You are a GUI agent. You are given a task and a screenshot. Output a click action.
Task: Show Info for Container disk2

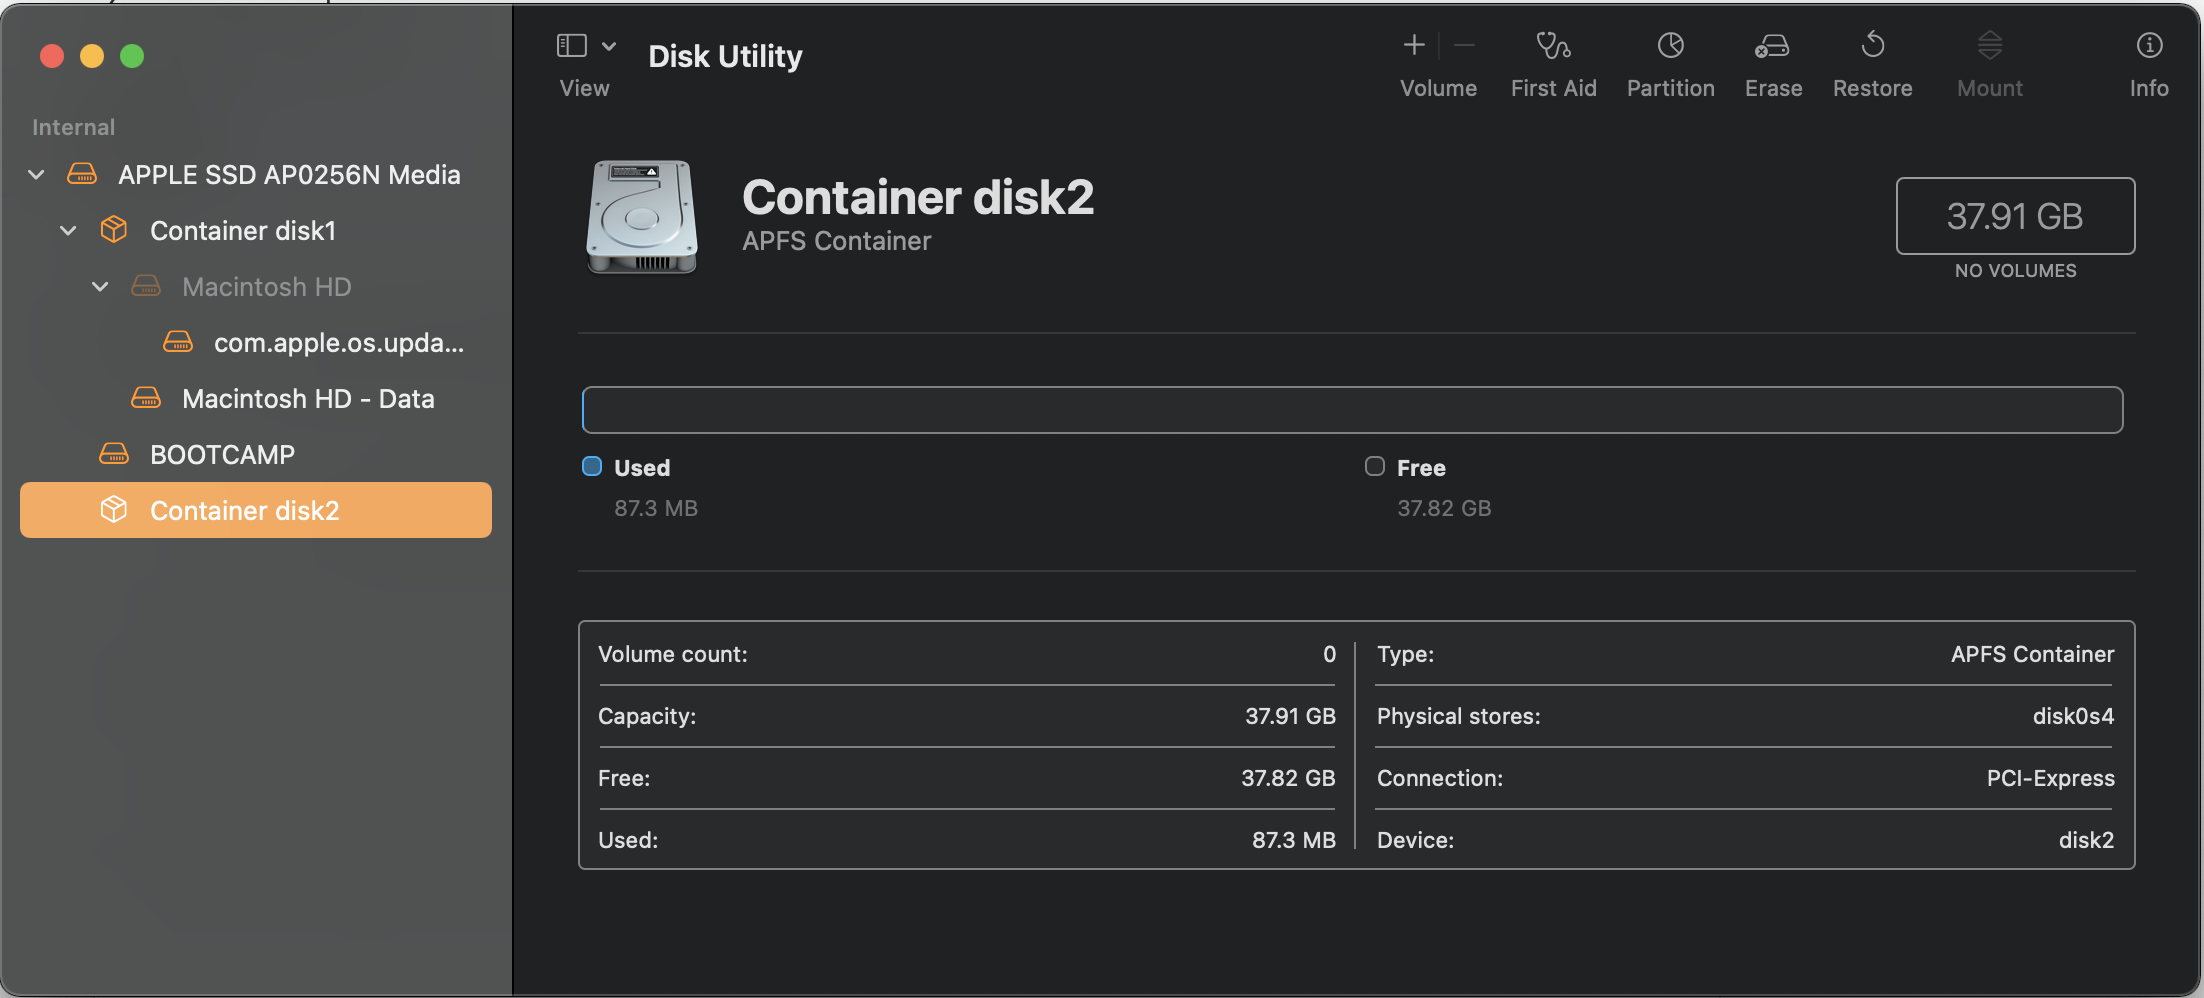[2147, 60]
